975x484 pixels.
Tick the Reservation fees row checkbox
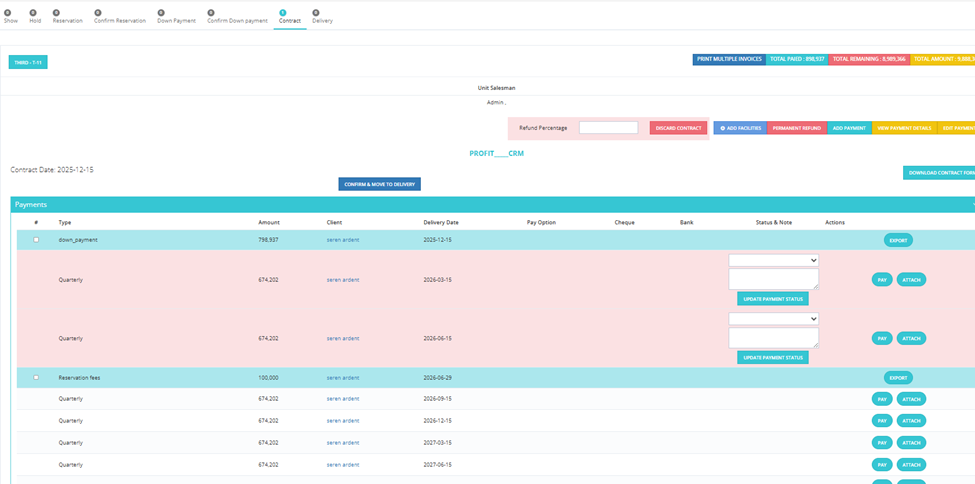tap(36, 377)
